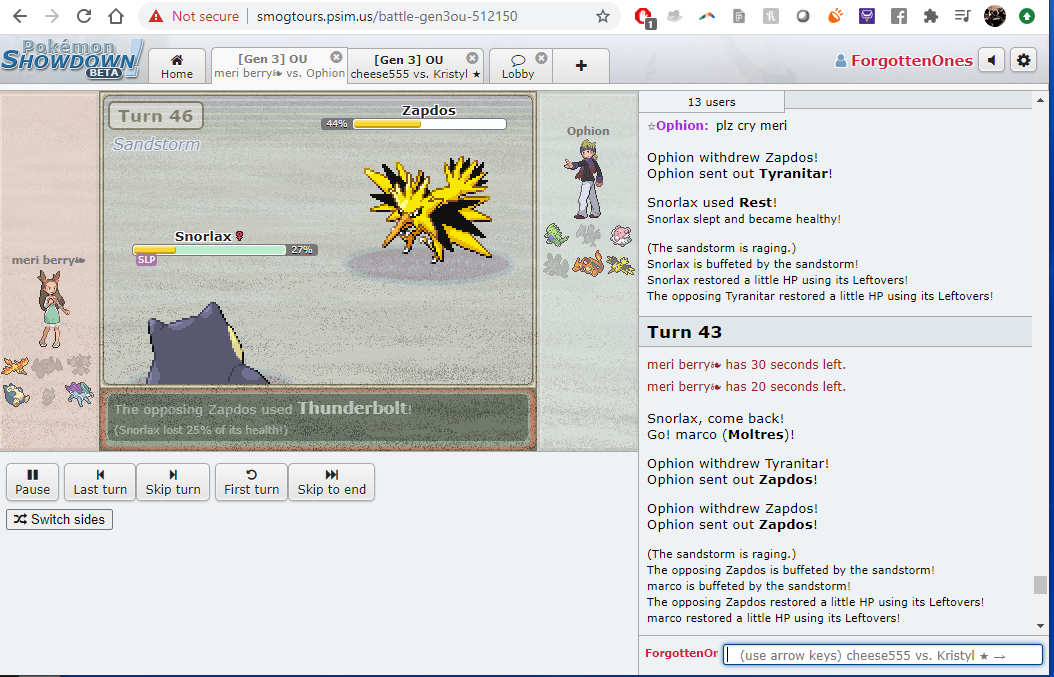Viewport: 1054px width, 677px height.
Task: Open the orange bell extension icon
Action: tap(835, 16)
